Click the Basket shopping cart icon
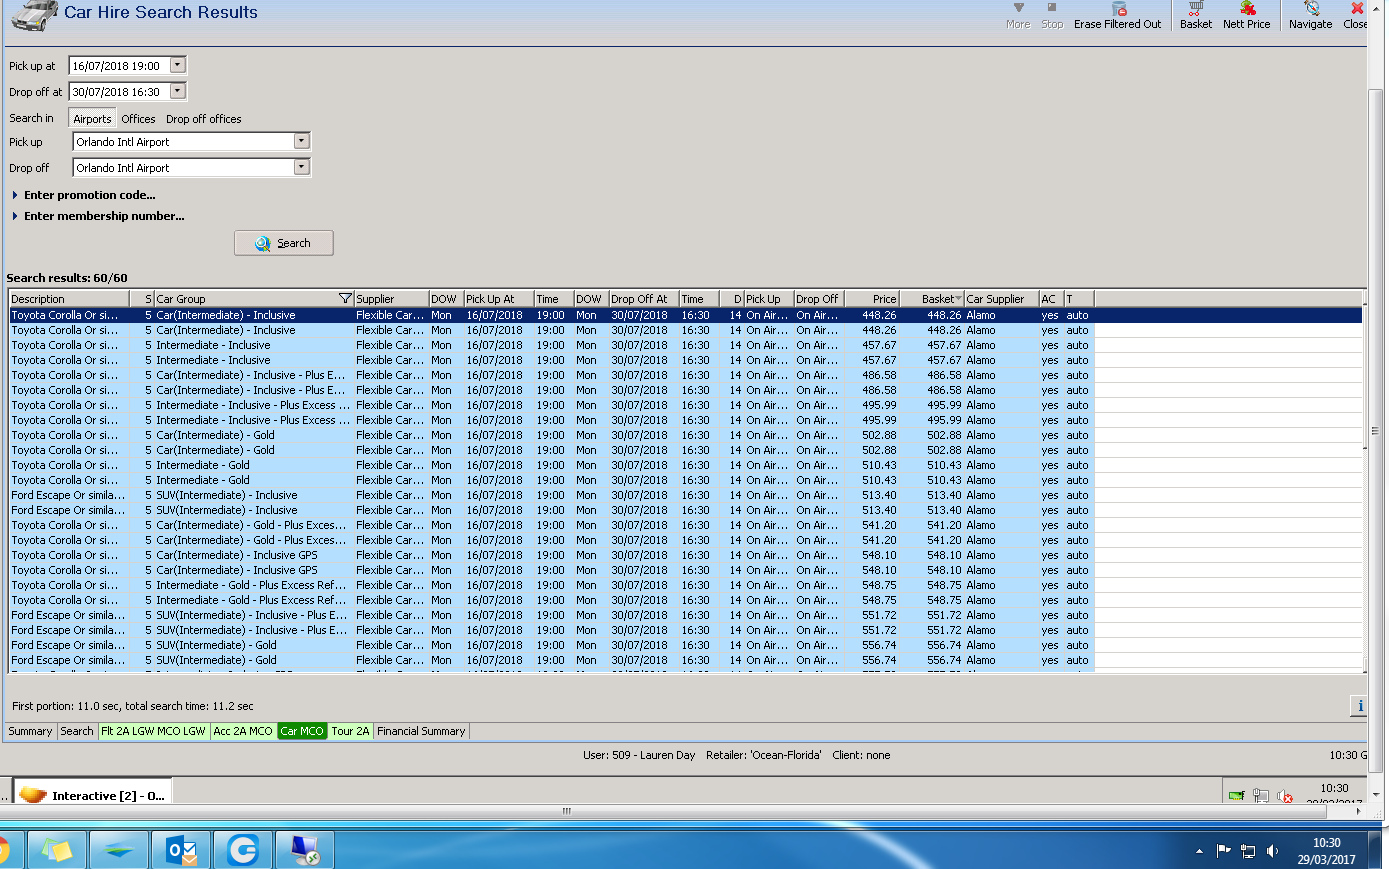Viewport: 1389px width, 869px height. (1195, 9)
